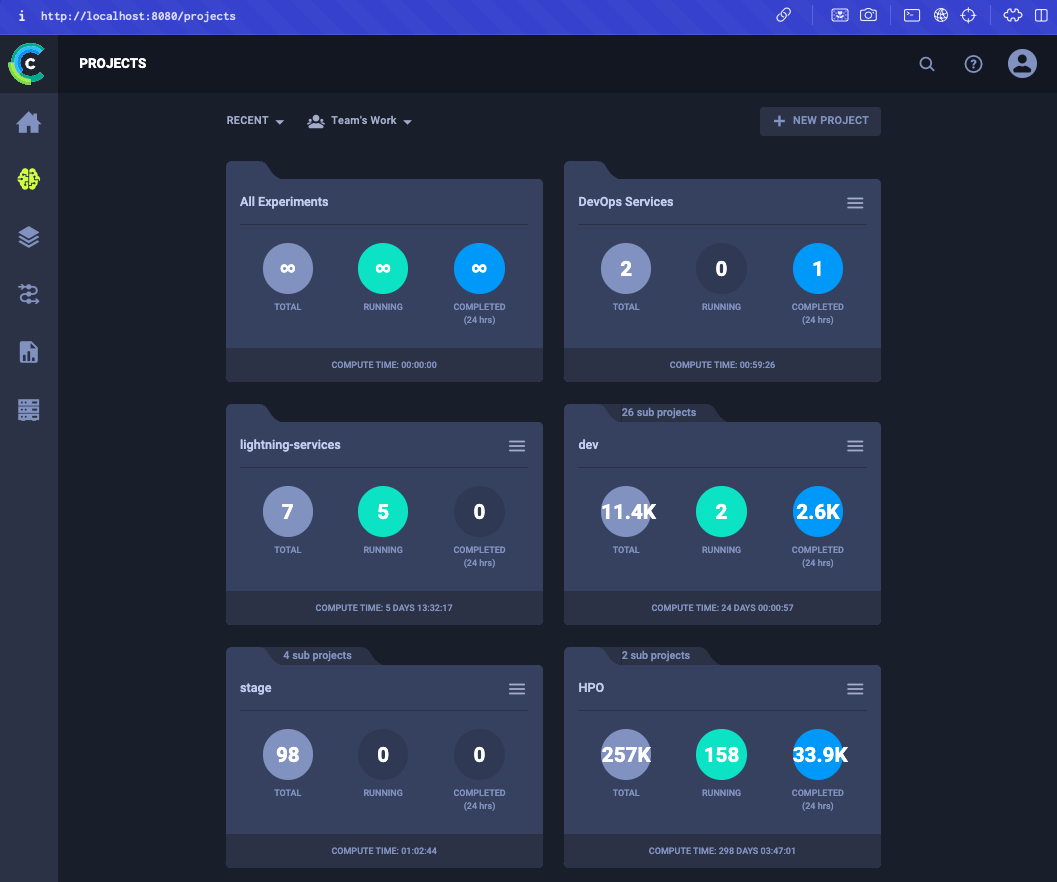The width and height of the screenshot is (1057, 882).
Task: Click the All Experiments running infinity circle
Action: click(x=383, y=268)
